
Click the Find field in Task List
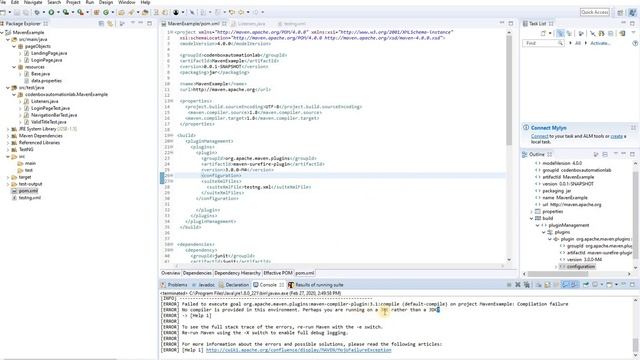[543, 43]
